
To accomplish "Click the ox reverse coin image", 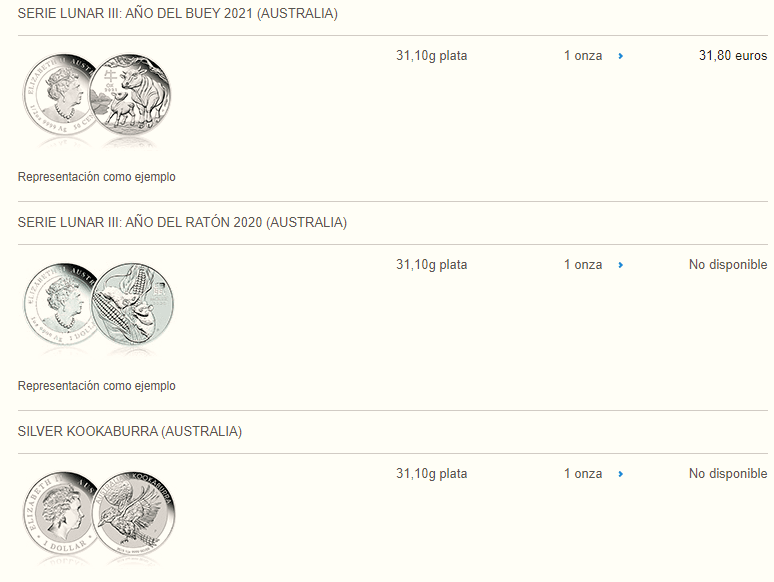I will point(132,95).
